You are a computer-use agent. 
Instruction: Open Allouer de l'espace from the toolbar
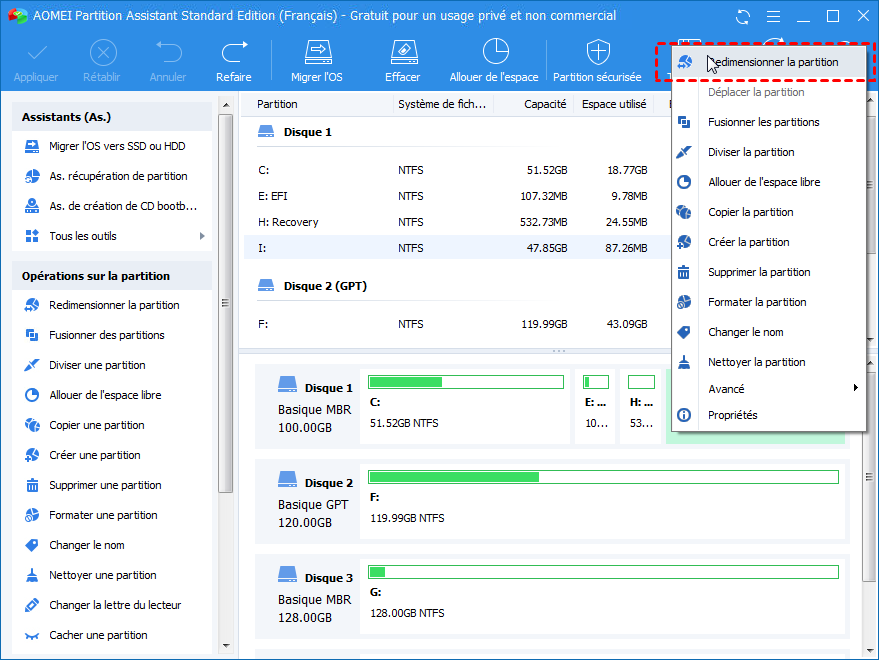pos(494,61)
